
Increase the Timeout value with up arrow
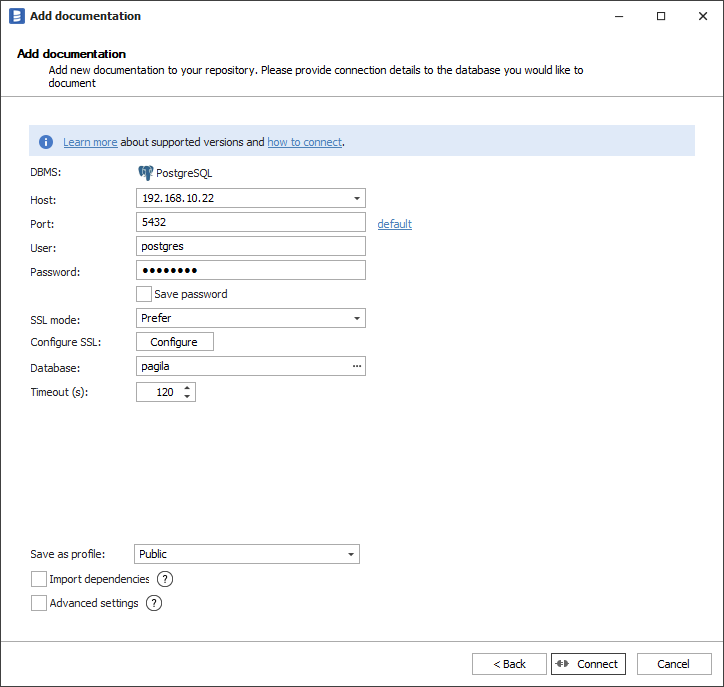coord(187,388)
